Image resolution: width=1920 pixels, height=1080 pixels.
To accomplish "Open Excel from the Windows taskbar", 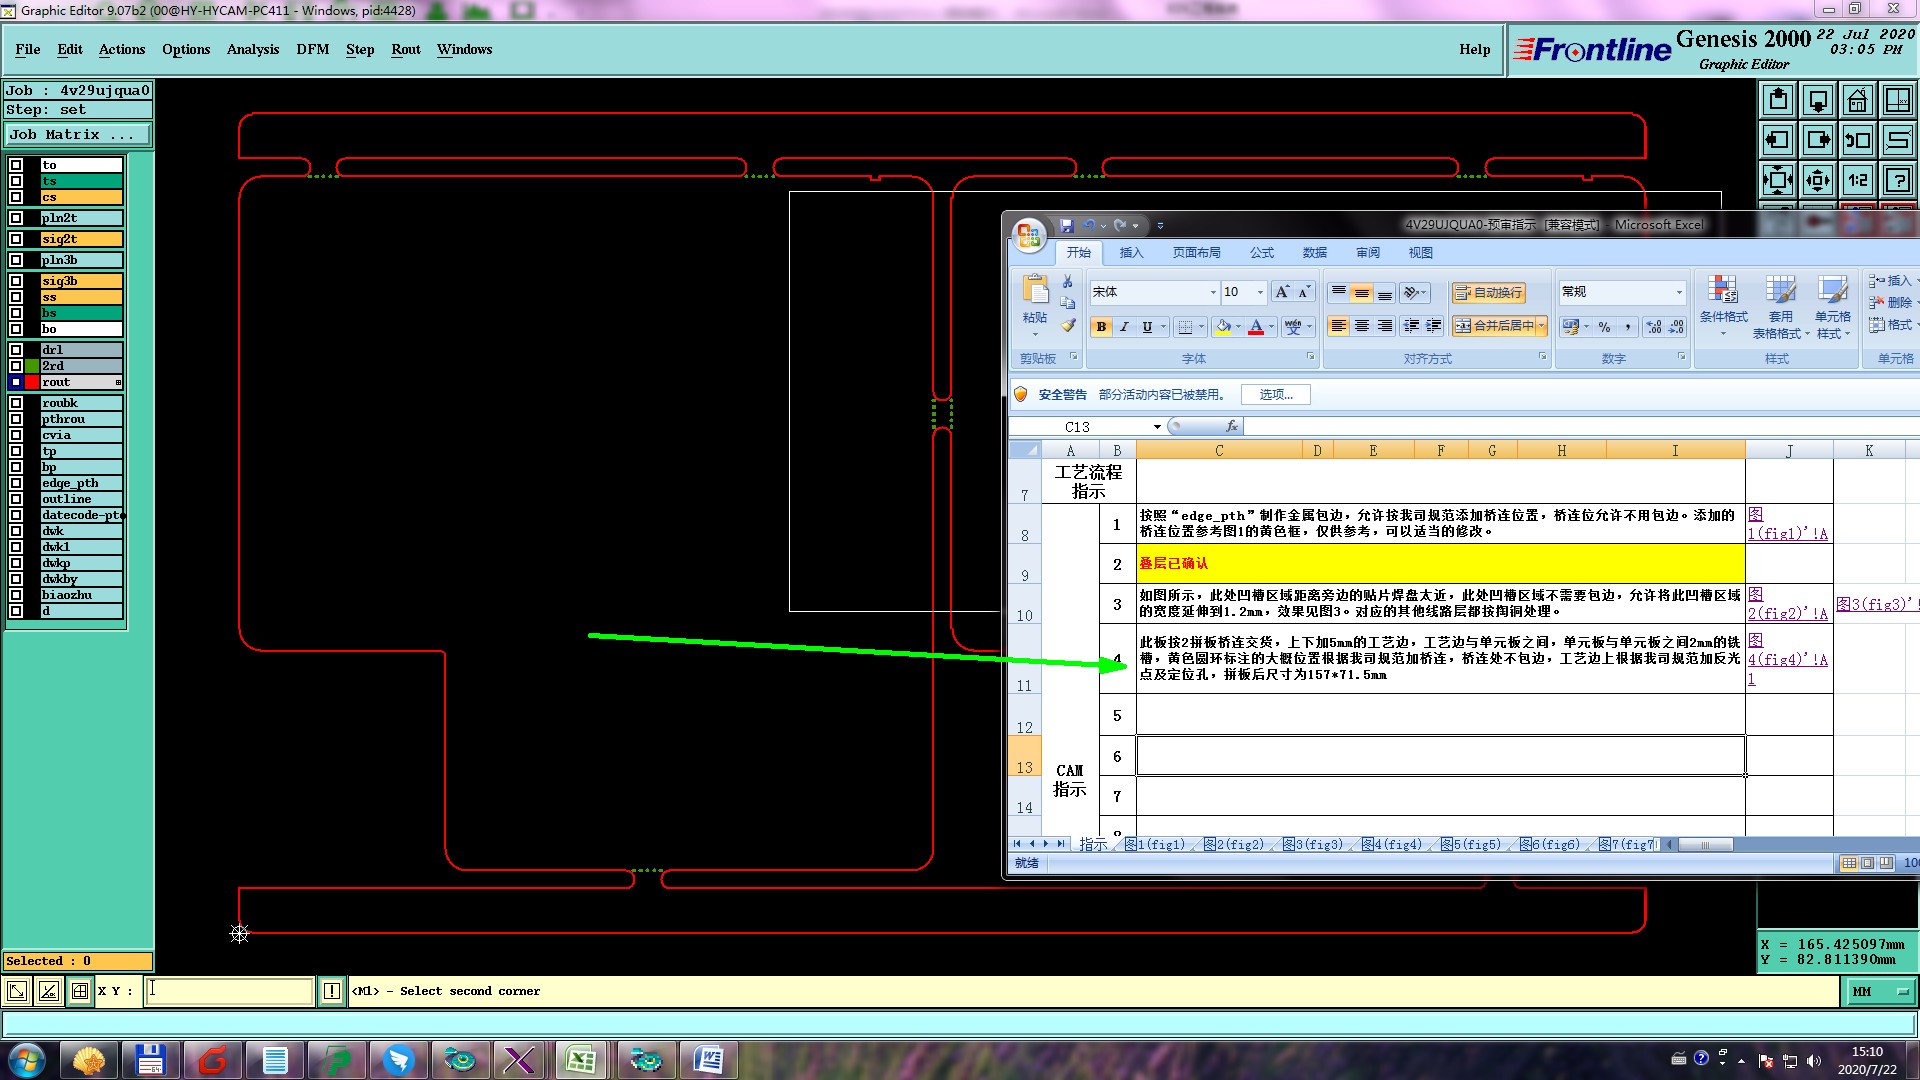I will pos(580,1060).
